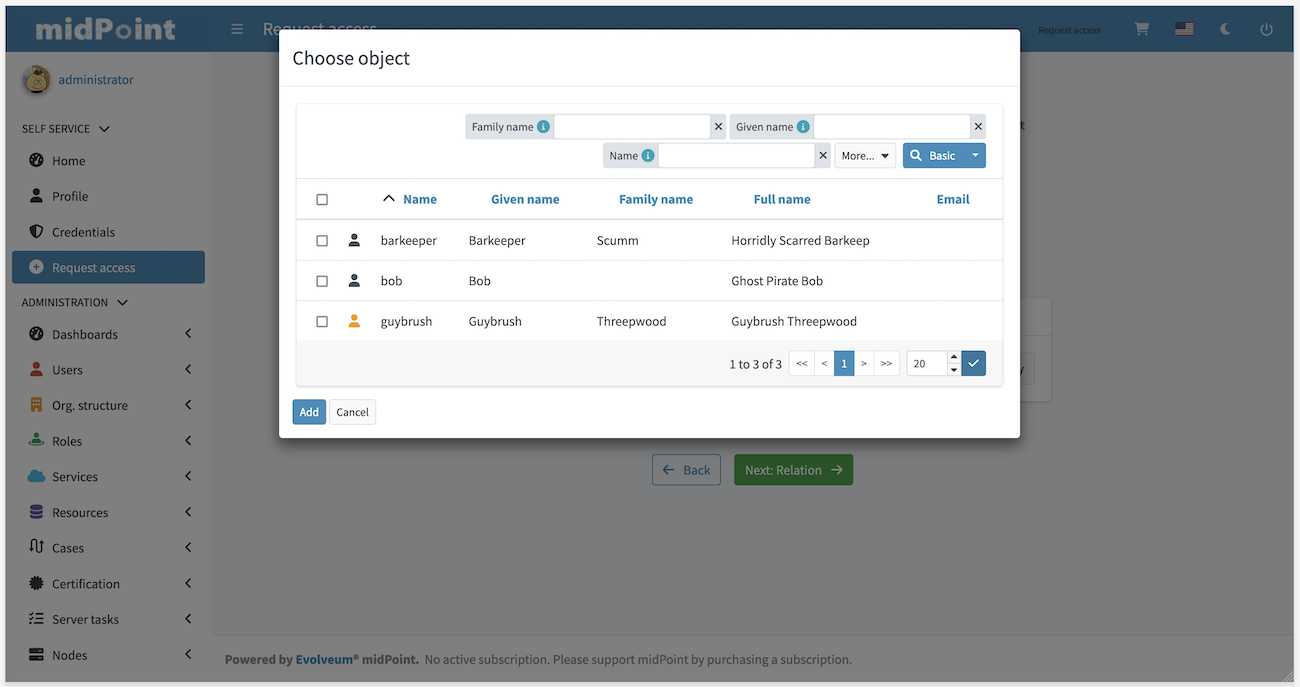Image resolution: width=1300 pixels, height=687 pixels.
Task: Click the US flag language icon
Action: [1184, 29]
